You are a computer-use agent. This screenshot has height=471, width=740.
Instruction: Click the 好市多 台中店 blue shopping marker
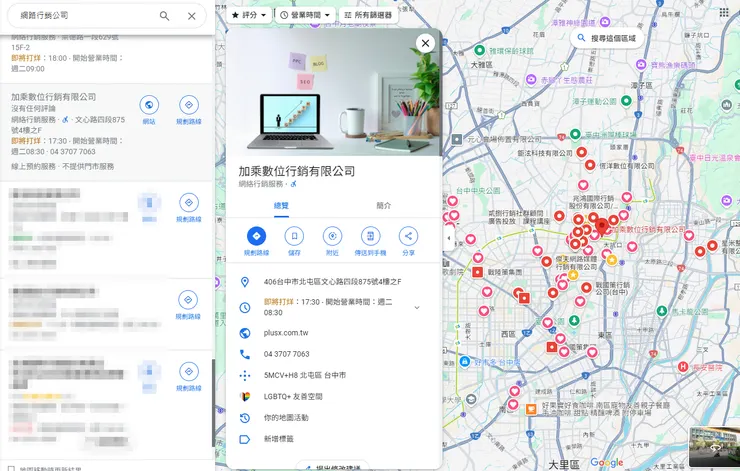tap(464, 362)
